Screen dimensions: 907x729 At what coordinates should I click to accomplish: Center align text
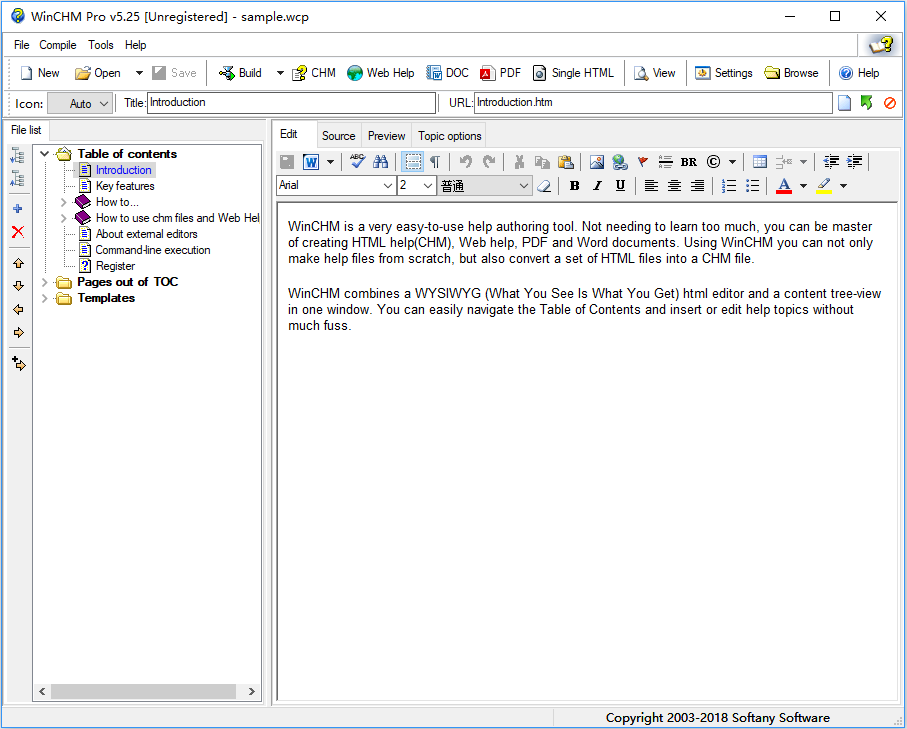(x=674, y=186)
